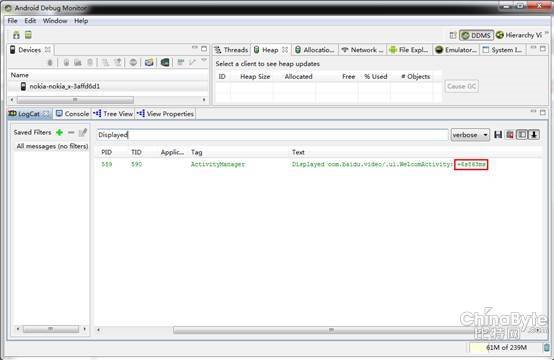Click the Stop Process icon in Devices toolbar
The image size is (554, 360).
(x=133, y=63)
